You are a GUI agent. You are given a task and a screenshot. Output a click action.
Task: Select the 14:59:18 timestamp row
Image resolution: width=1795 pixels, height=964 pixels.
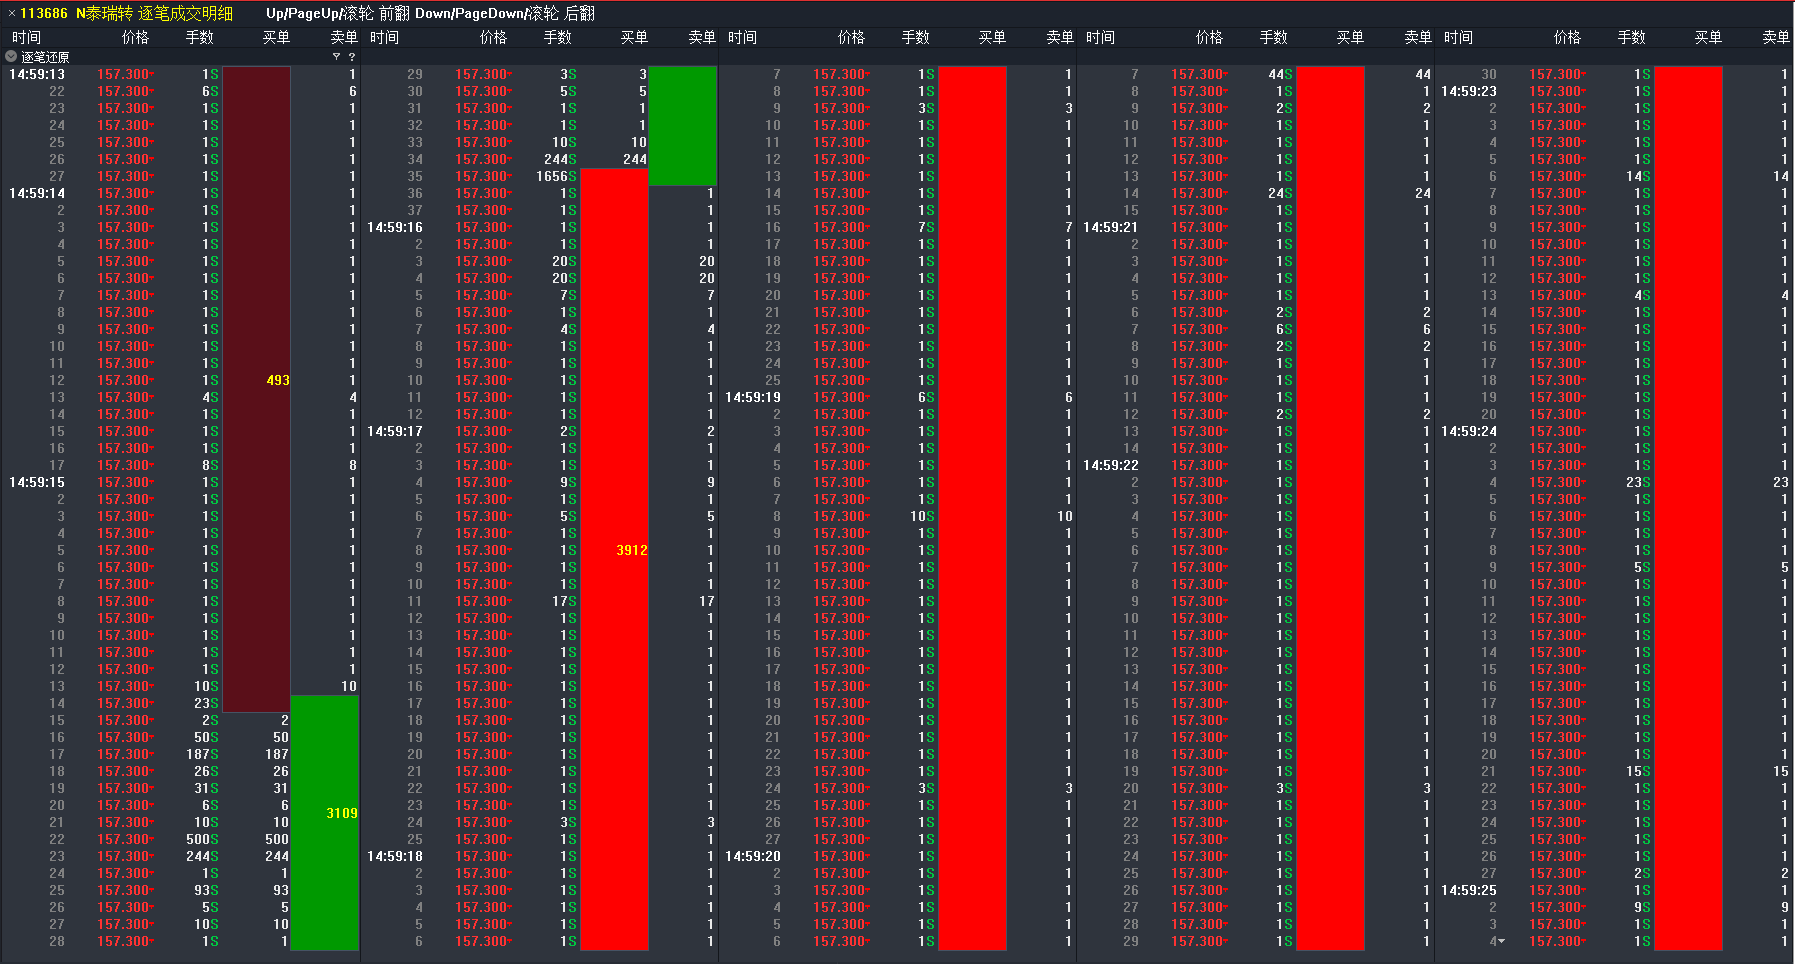tap(540, 856)
